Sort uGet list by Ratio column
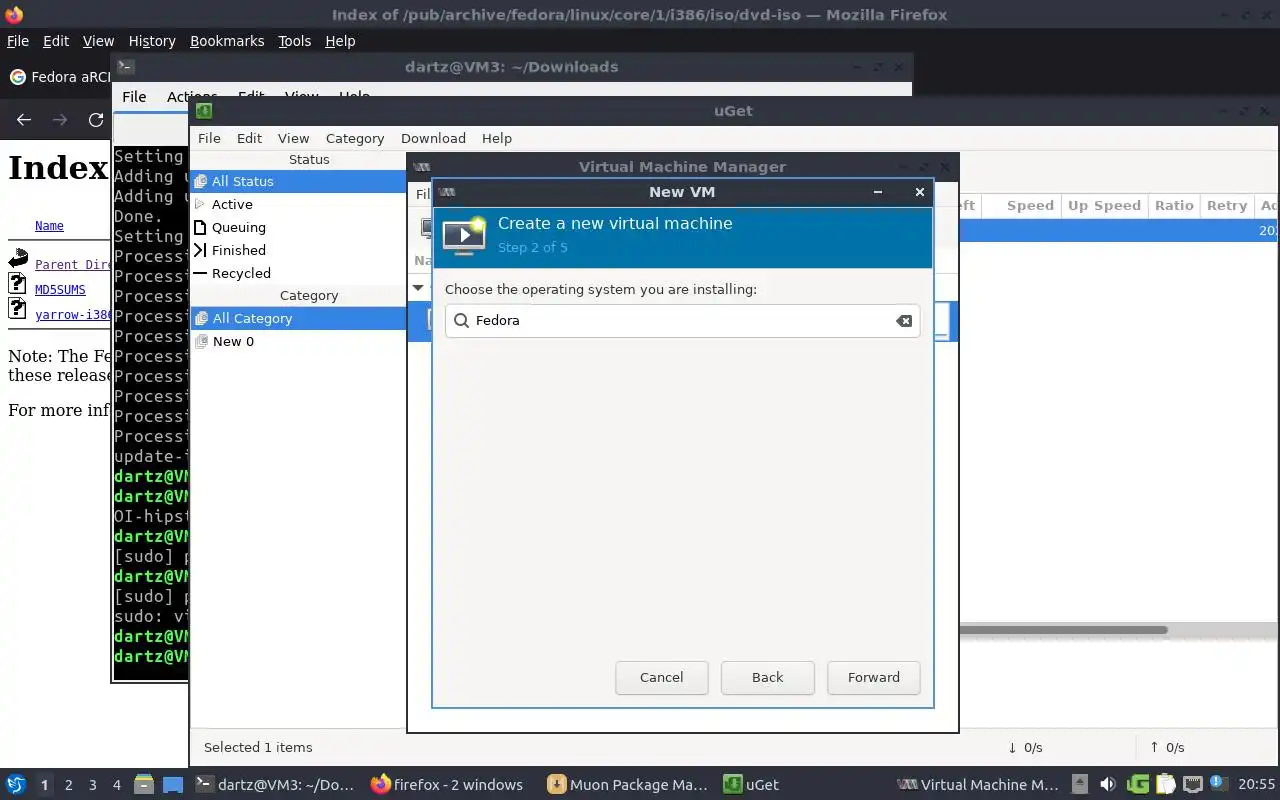This screenshot has width=1280, height=800. coord(1174,205)
